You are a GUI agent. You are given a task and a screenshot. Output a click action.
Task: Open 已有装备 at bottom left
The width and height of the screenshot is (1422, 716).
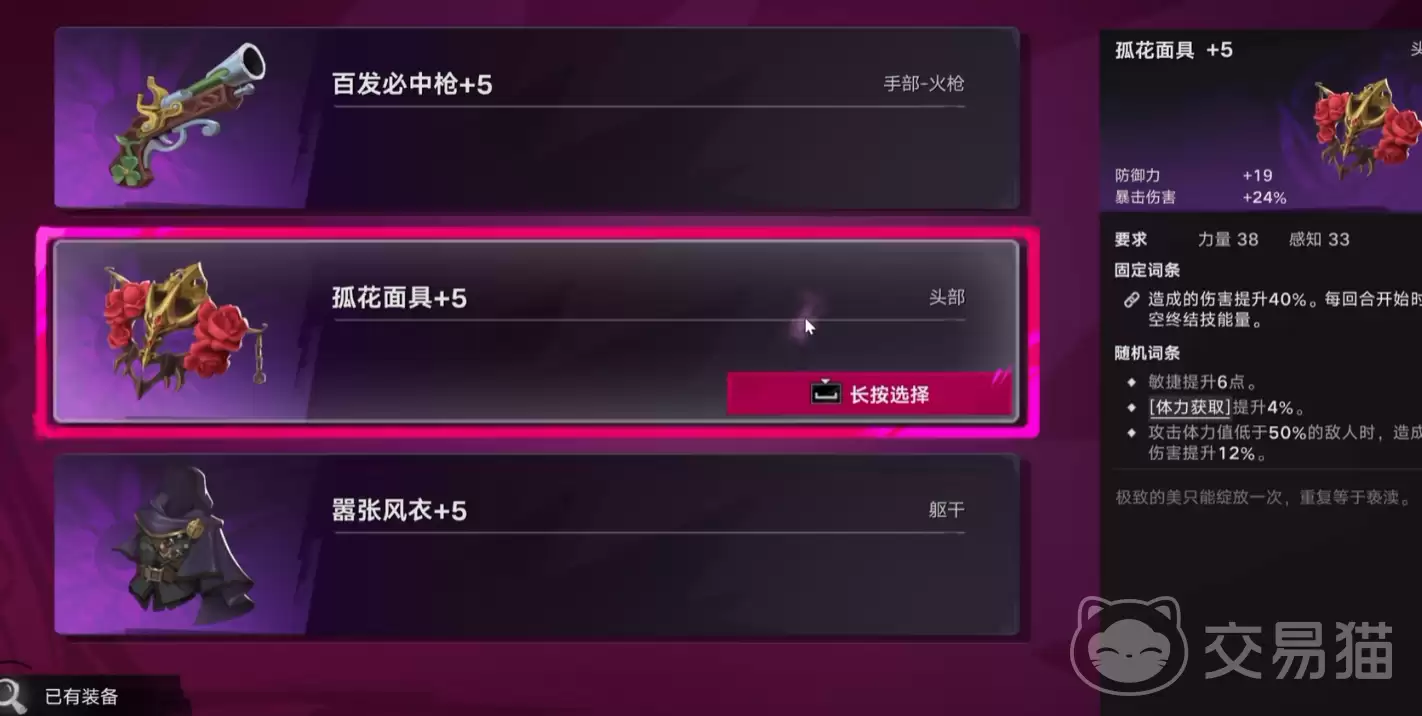coord(81,697)
